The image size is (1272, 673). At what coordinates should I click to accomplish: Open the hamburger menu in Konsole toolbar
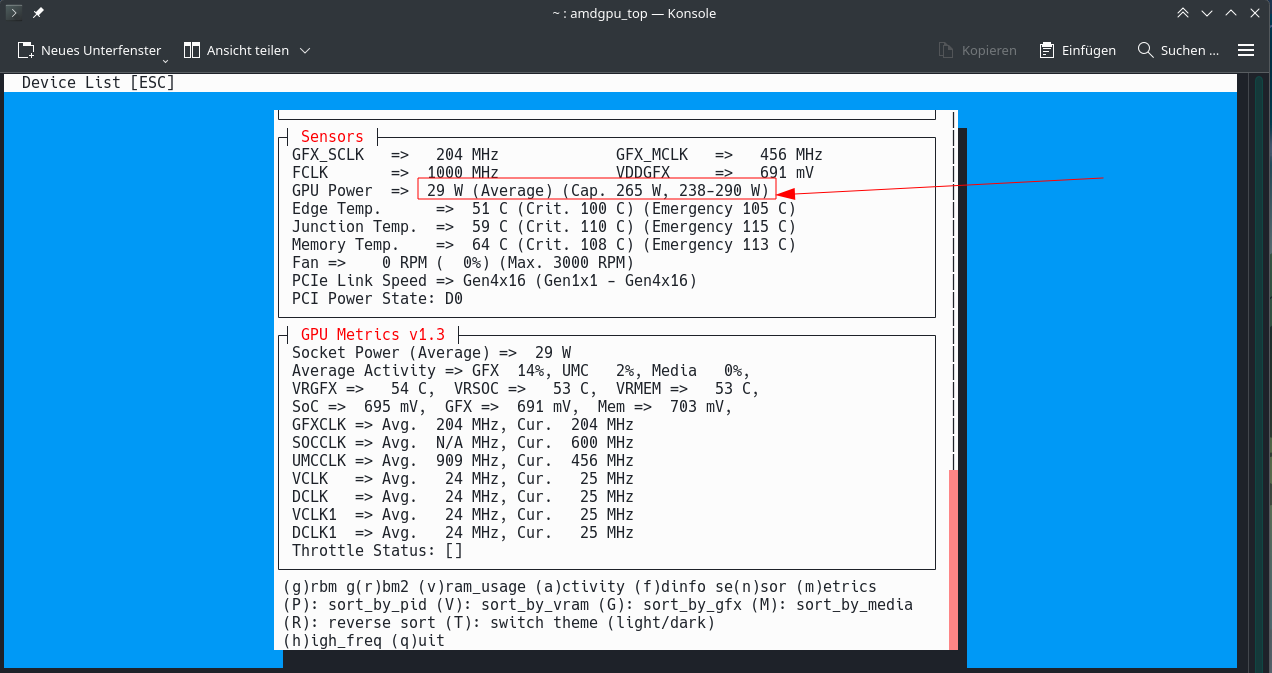(1246, 50)
